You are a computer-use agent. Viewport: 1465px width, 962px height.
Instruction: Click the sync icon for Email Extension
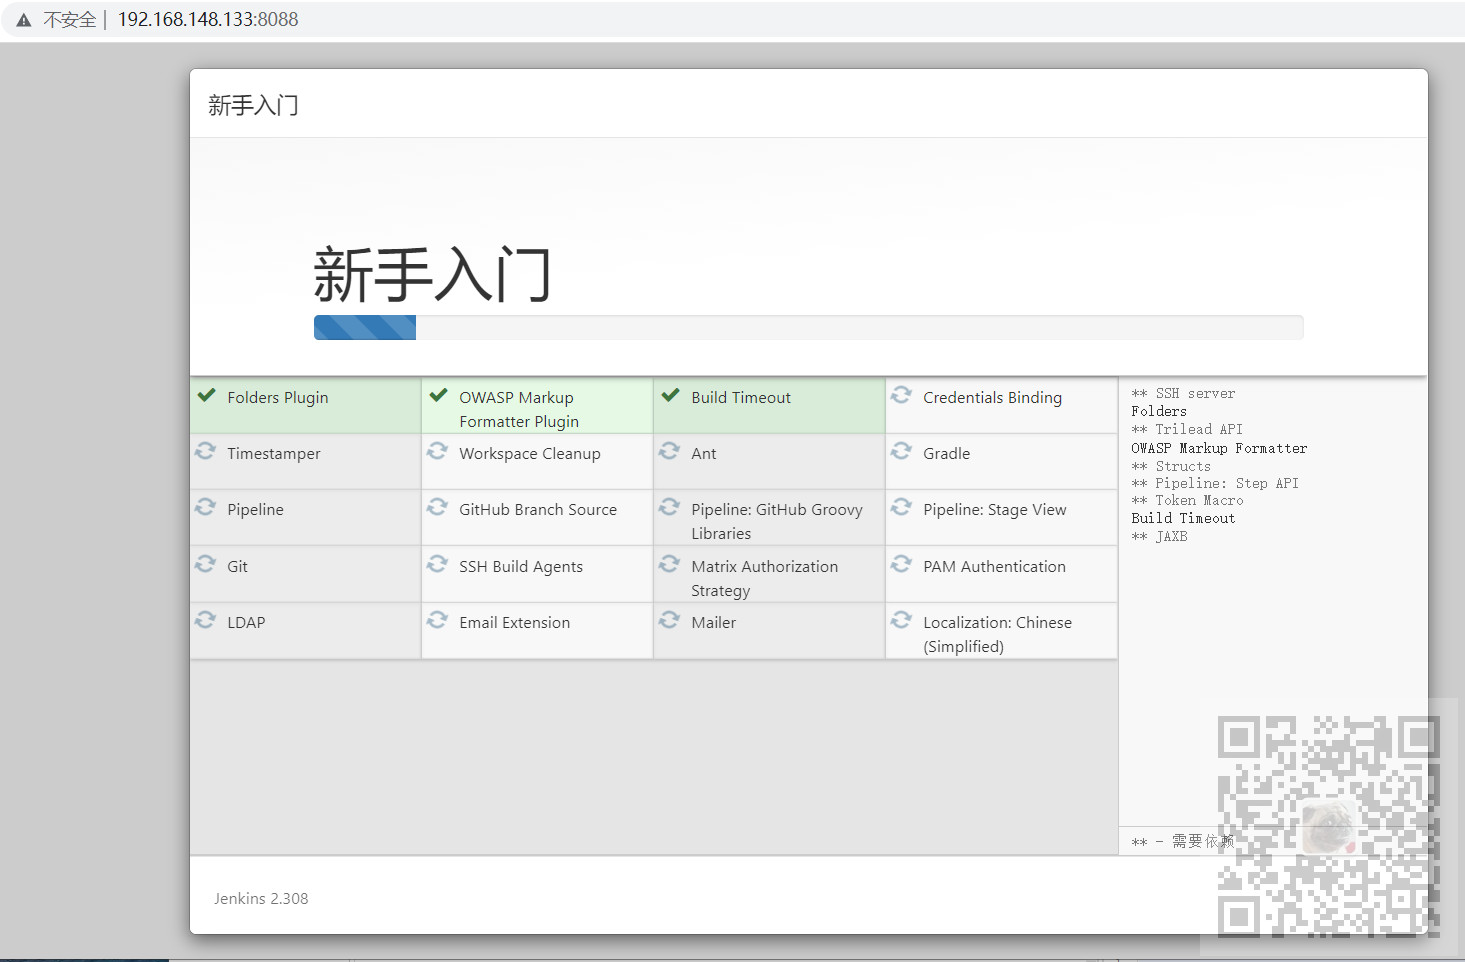pyautogui.click(x=437, y=620)
